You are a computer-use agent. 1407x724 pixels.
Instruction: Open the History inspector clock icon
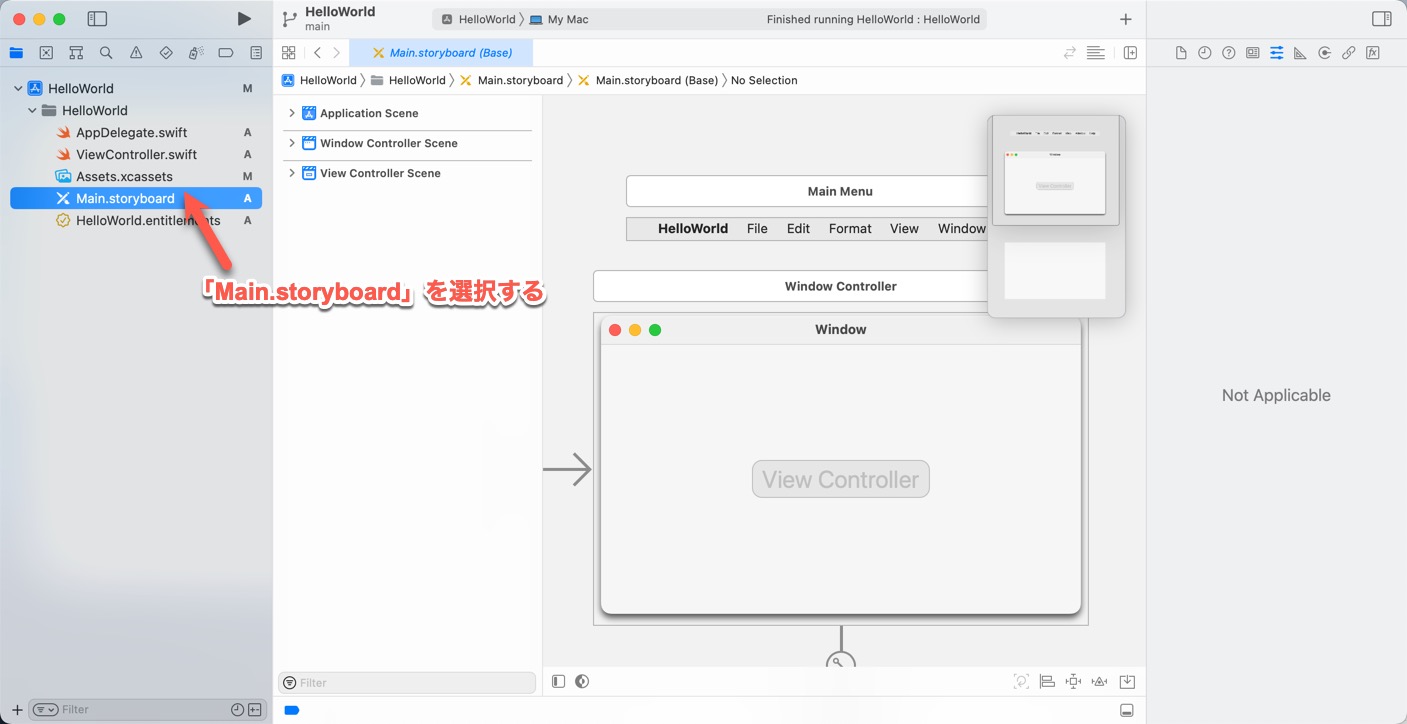pos(1205,53)
